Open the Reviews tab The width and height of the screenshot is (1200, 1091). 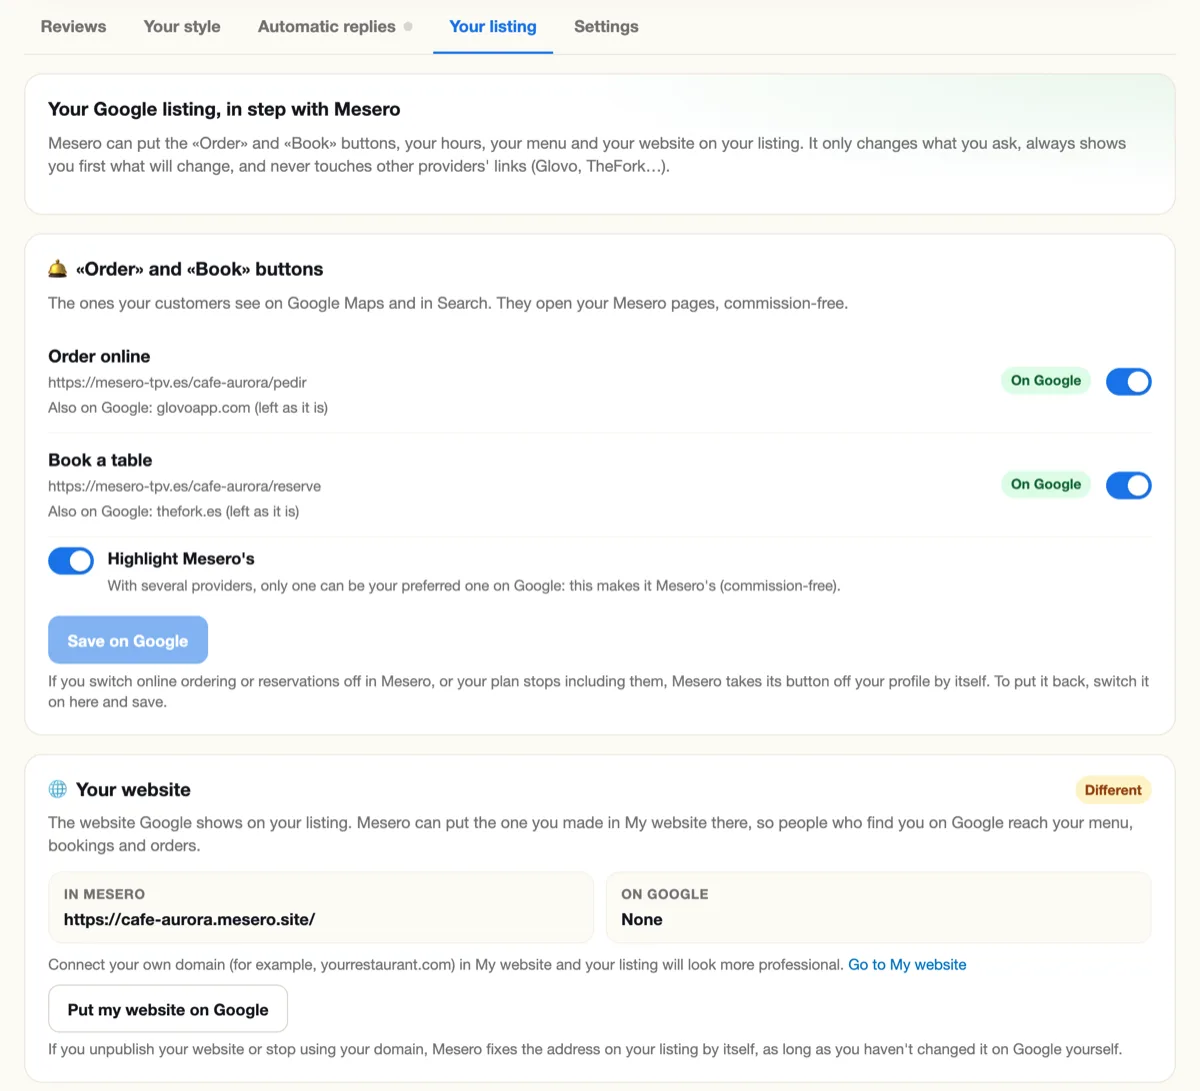coord(73,27)
